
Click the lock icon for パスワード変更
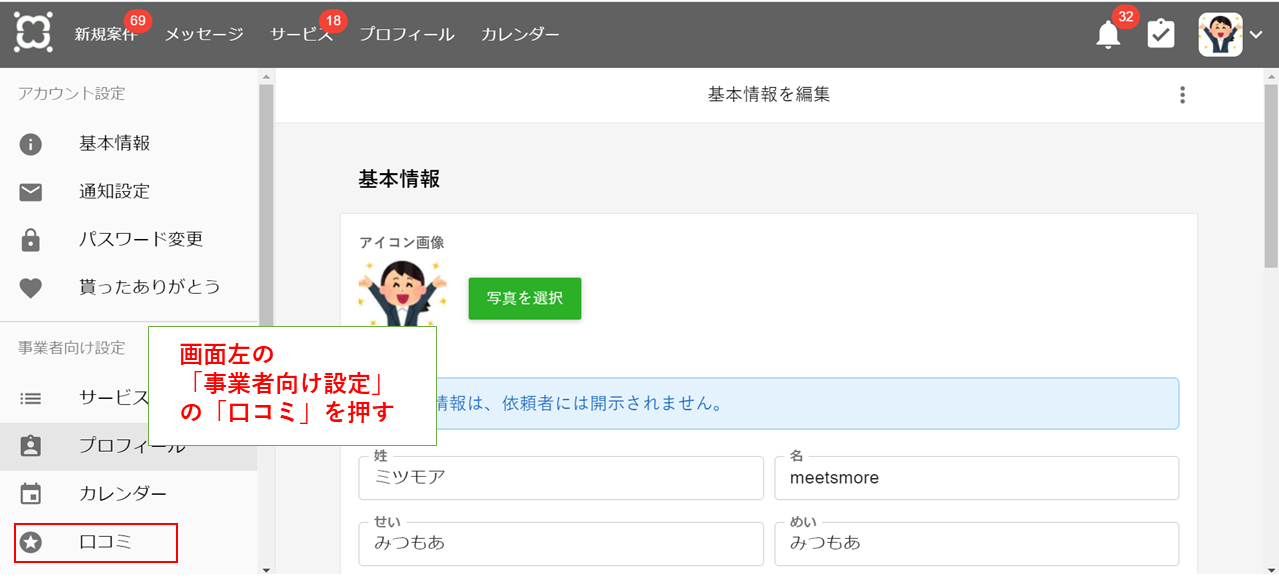pyautogui.click(x=31, y=240)
